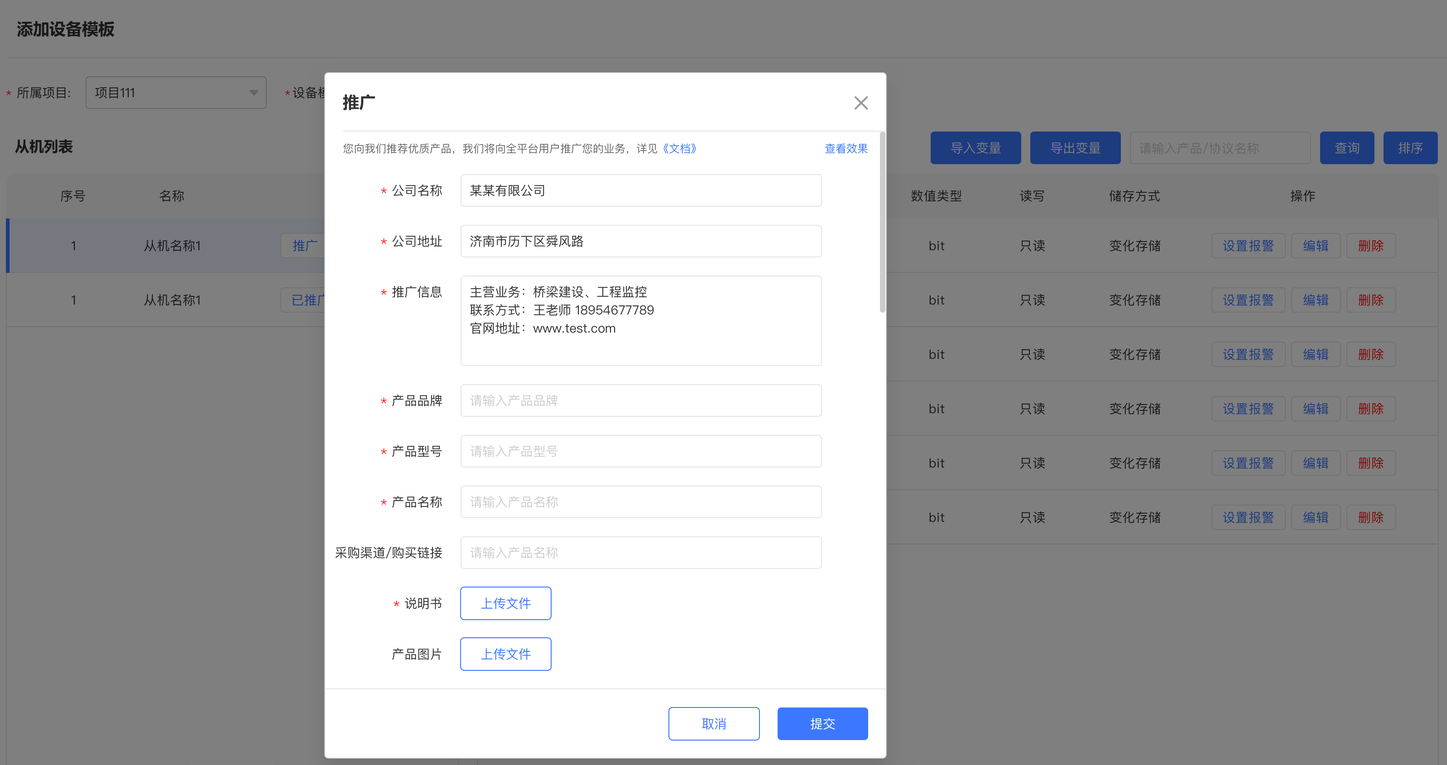Image resolution: width=1447 pixels, height=765 pixels.
Task: Click 设置报警 in the first table row
Action: (1248, 246)
